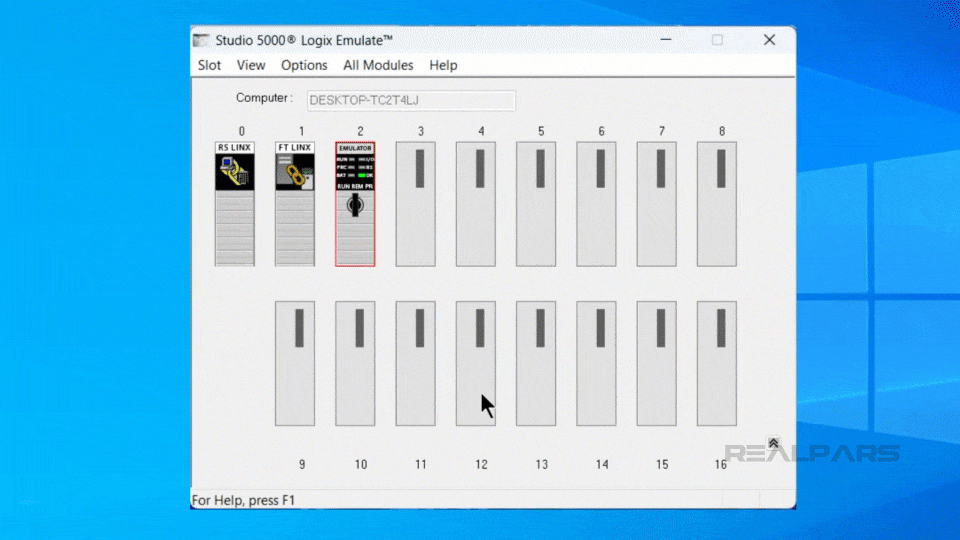Click the empty slot 8
The image size is (960, 540).
coord(717,204)
